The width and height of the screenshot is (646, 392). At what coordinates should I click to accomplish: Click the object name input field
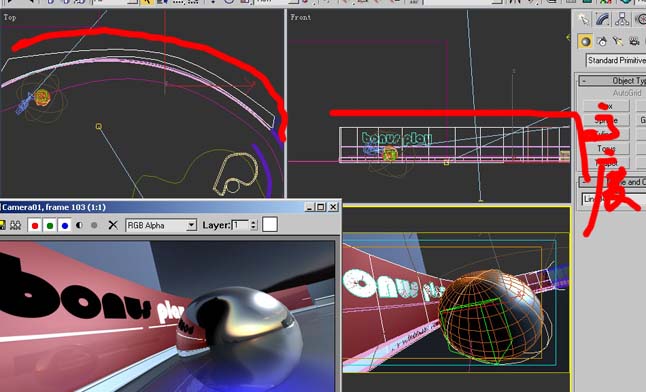pyautogui.click(x=614, y=199)
